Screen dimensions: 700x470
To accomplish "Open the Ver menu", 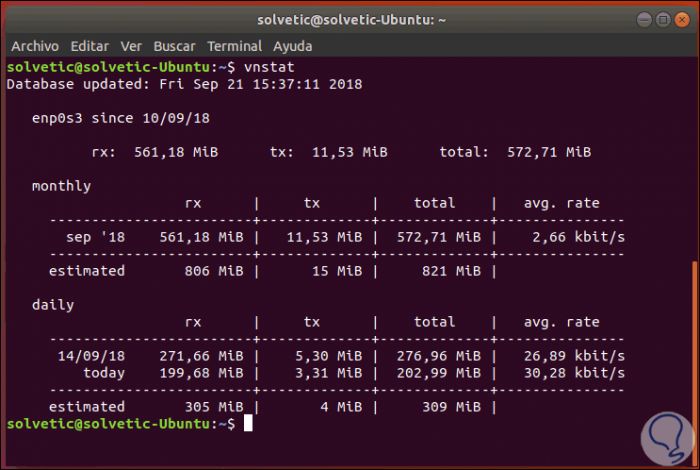I will point(131,46).
